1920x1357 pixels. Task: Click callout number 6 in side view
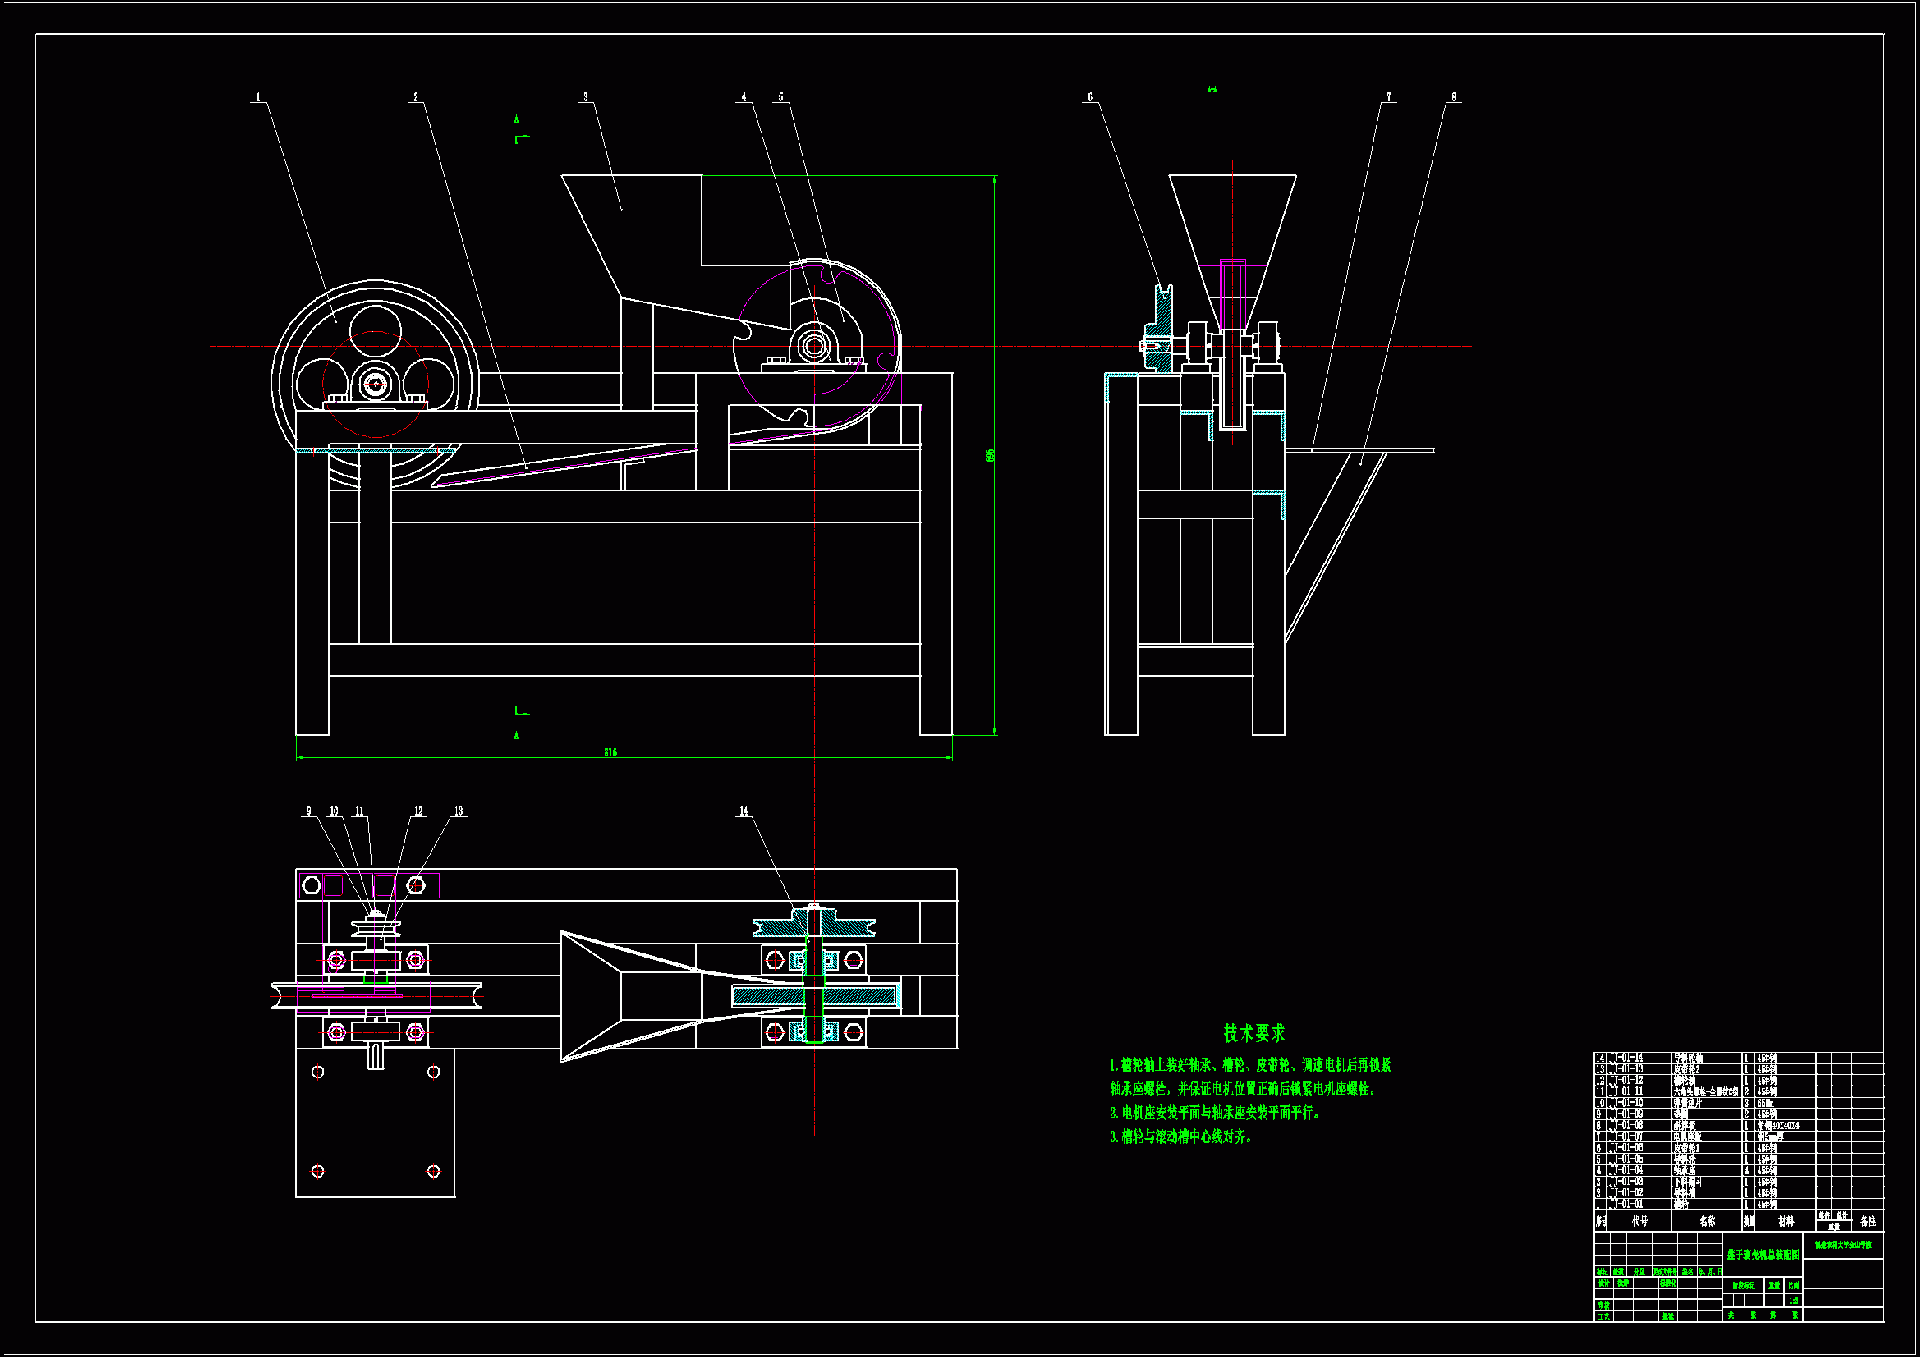click(1090, 97)
